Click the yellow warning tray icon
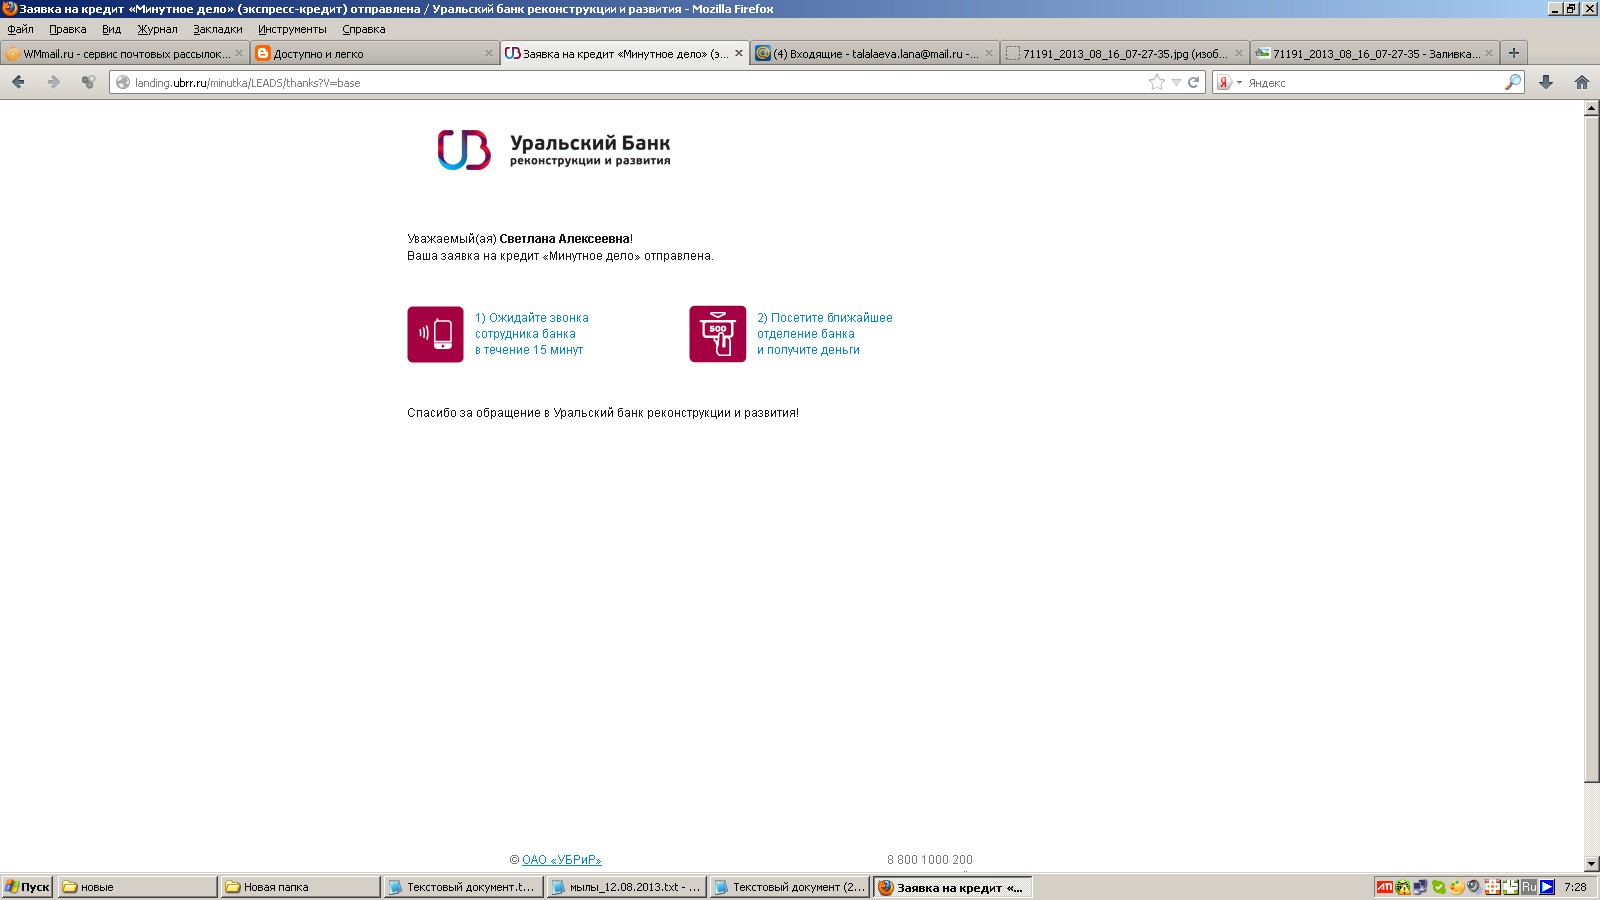This screenshot has width=1600, height=900. (x=1403, y=887)
